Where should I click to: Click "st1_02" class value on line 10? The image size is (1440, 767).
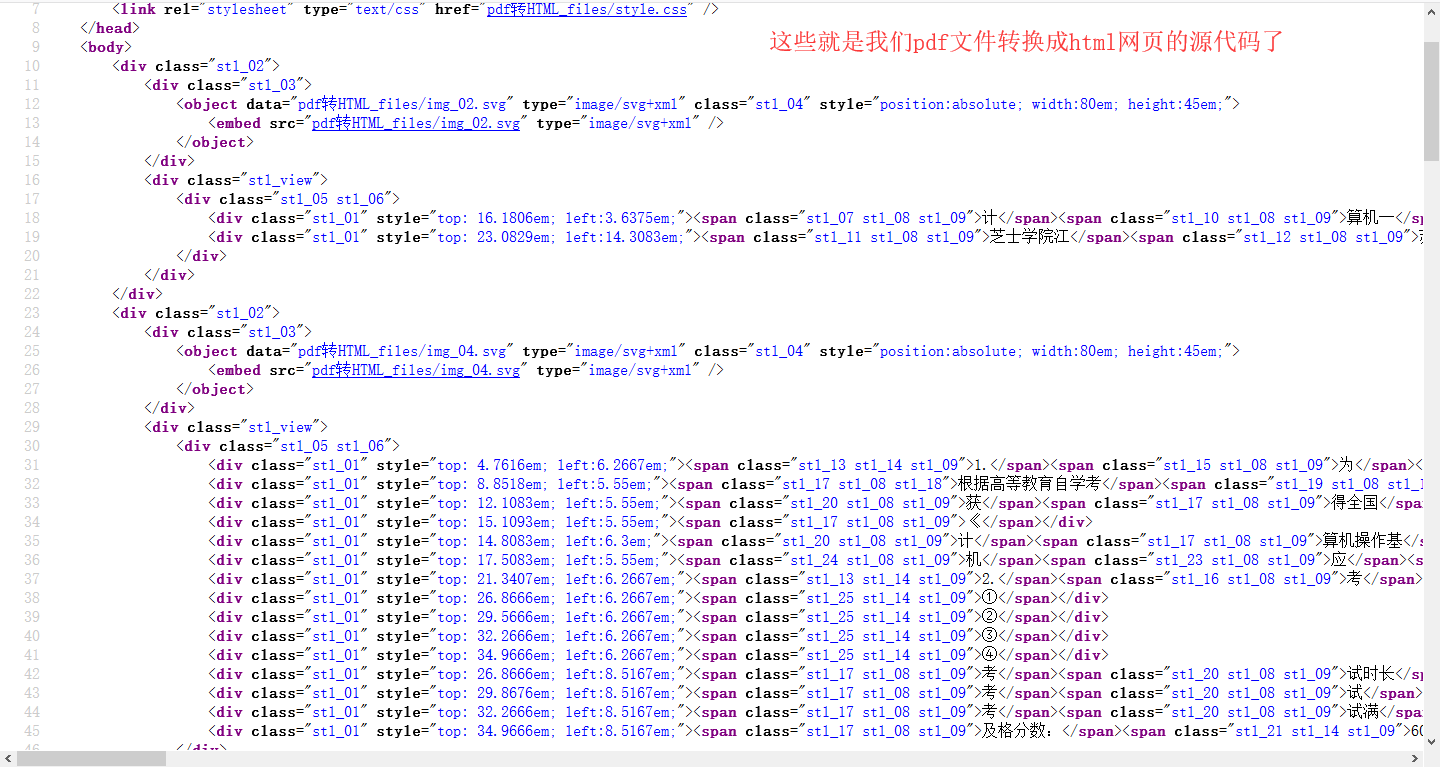pyautogui.click(x=241, y=66)
